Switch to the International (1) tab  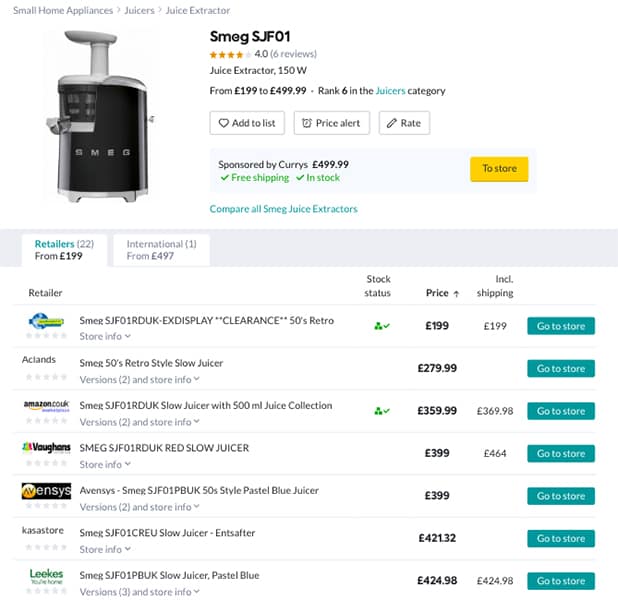point(161,249)
